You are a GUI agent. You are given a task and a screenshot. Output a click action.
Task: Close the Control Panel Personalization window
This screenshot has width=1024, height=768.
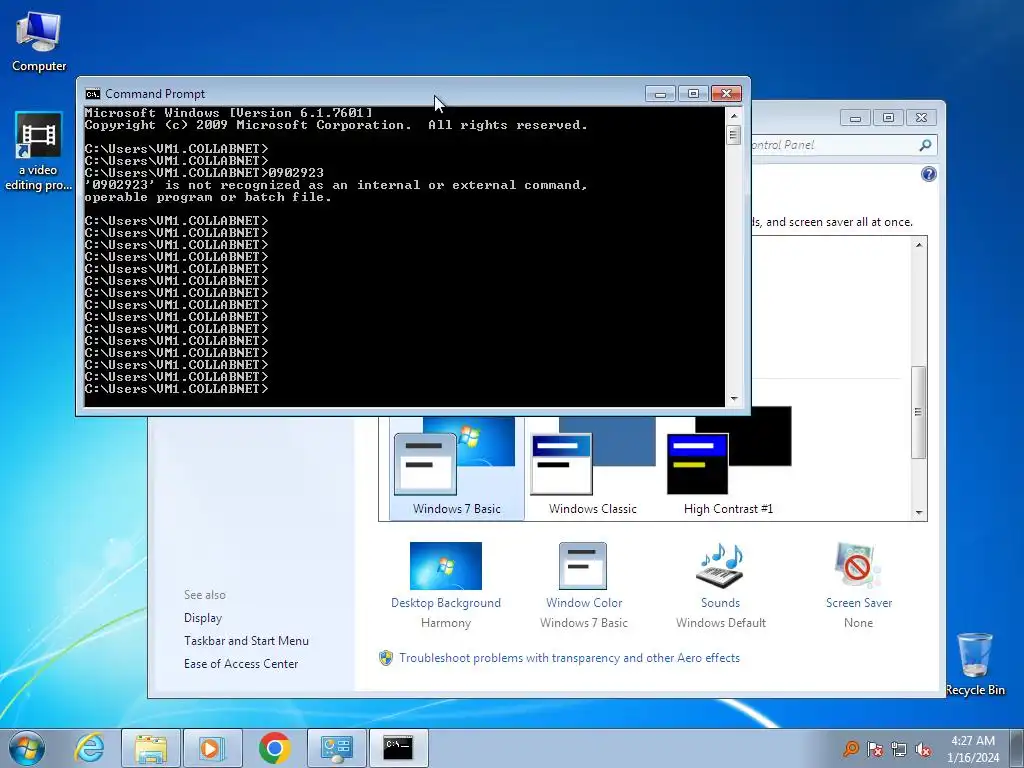921,118
